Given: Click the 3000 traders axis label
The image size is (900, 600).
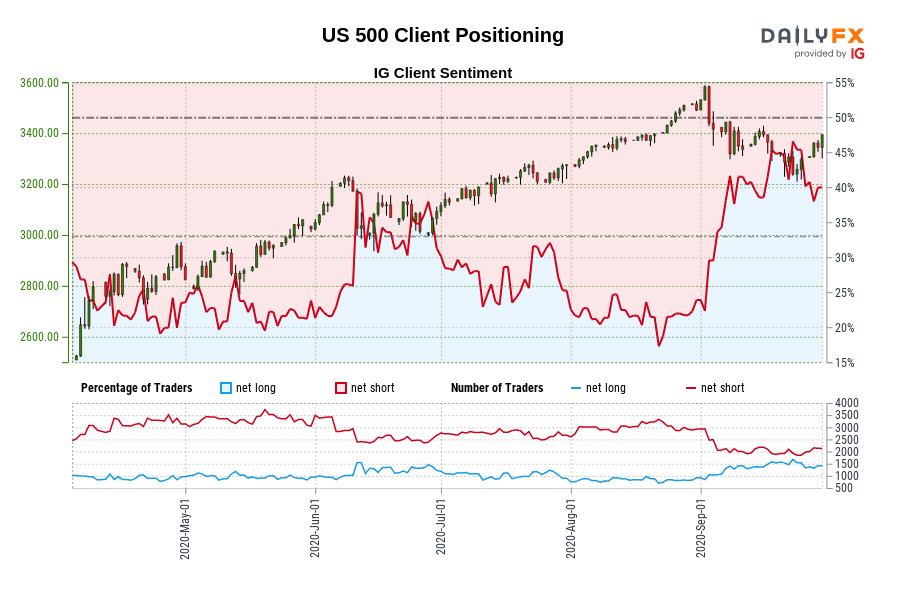Looking at the screenshot, I should click(x=847, y=428).
